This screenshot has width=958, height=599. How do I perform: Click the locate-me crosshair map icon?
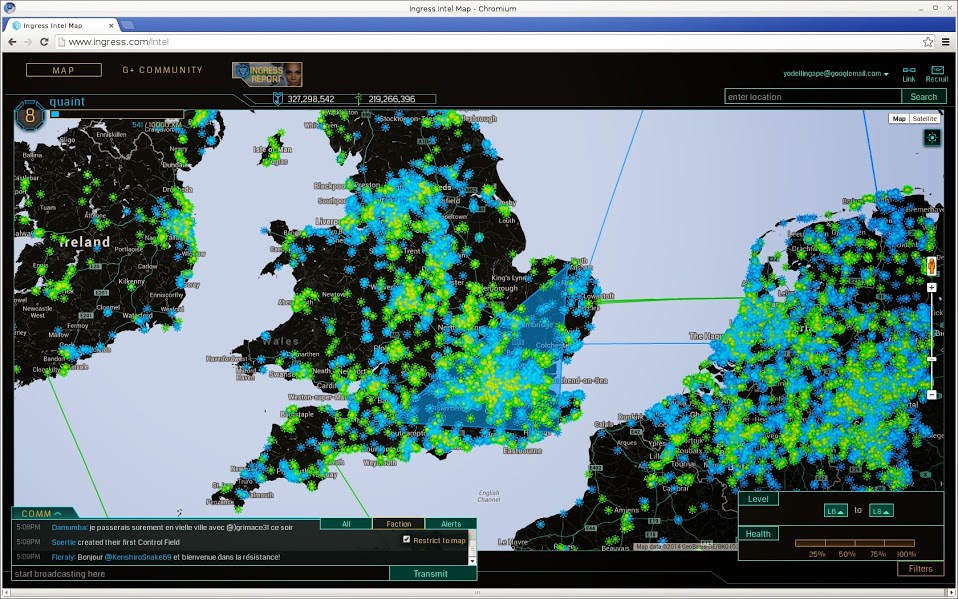point(932,137)
